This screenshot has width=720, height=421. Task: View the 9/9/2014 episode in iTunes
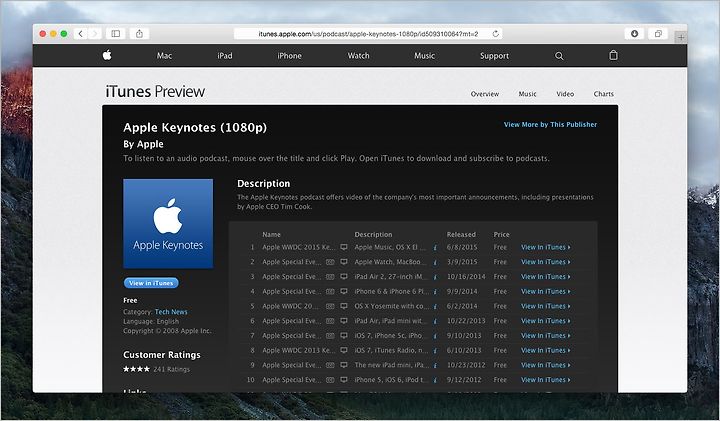[546, 291]
